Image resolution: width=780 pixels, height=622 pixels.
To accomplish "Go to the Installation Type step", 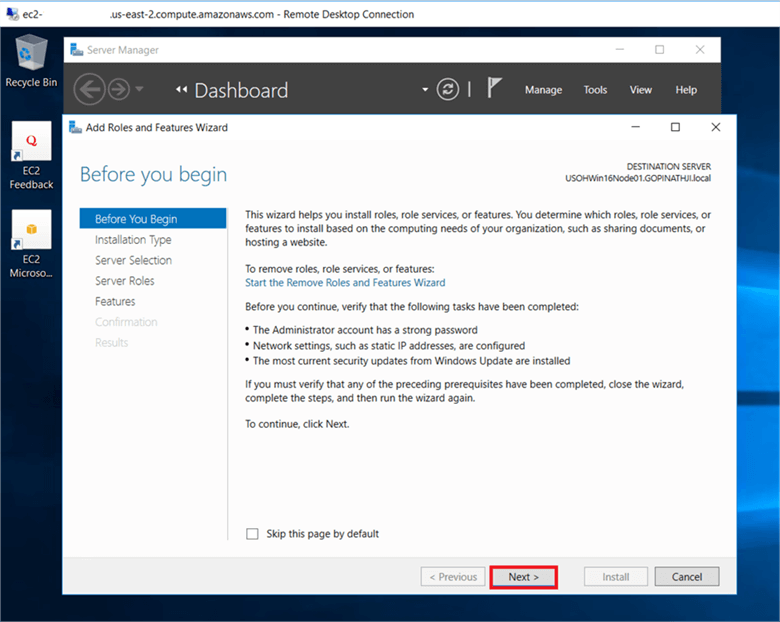I will (133, 240).
